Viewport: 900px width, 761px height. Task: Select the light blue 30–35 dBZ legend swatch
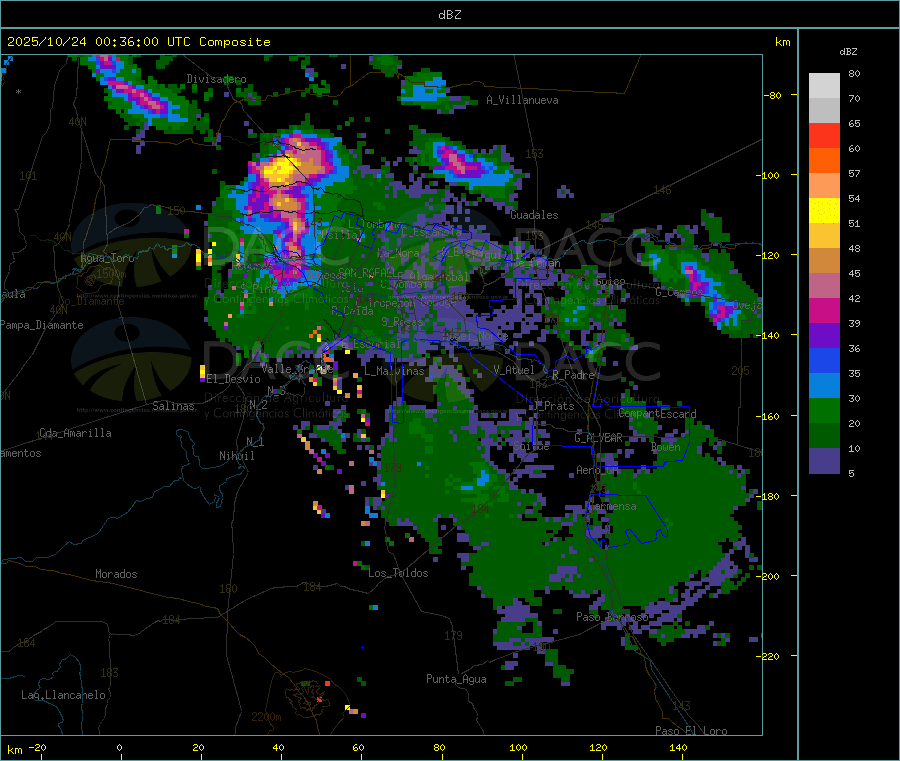point(824,386)
